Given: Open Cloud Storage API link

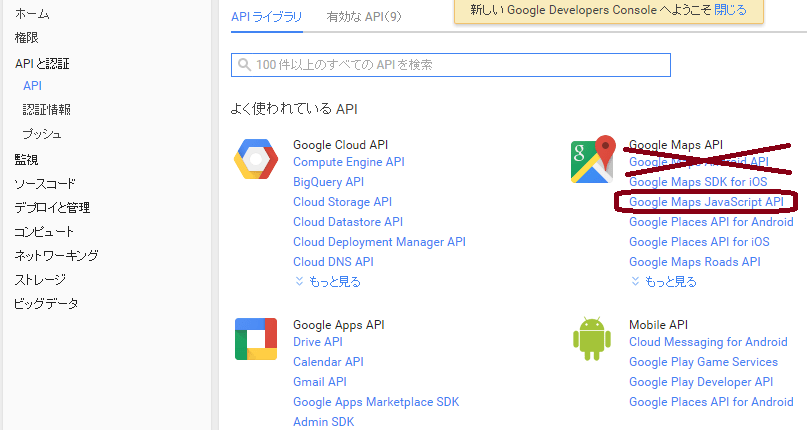Looking at the screenshot, I should (343, 202).
